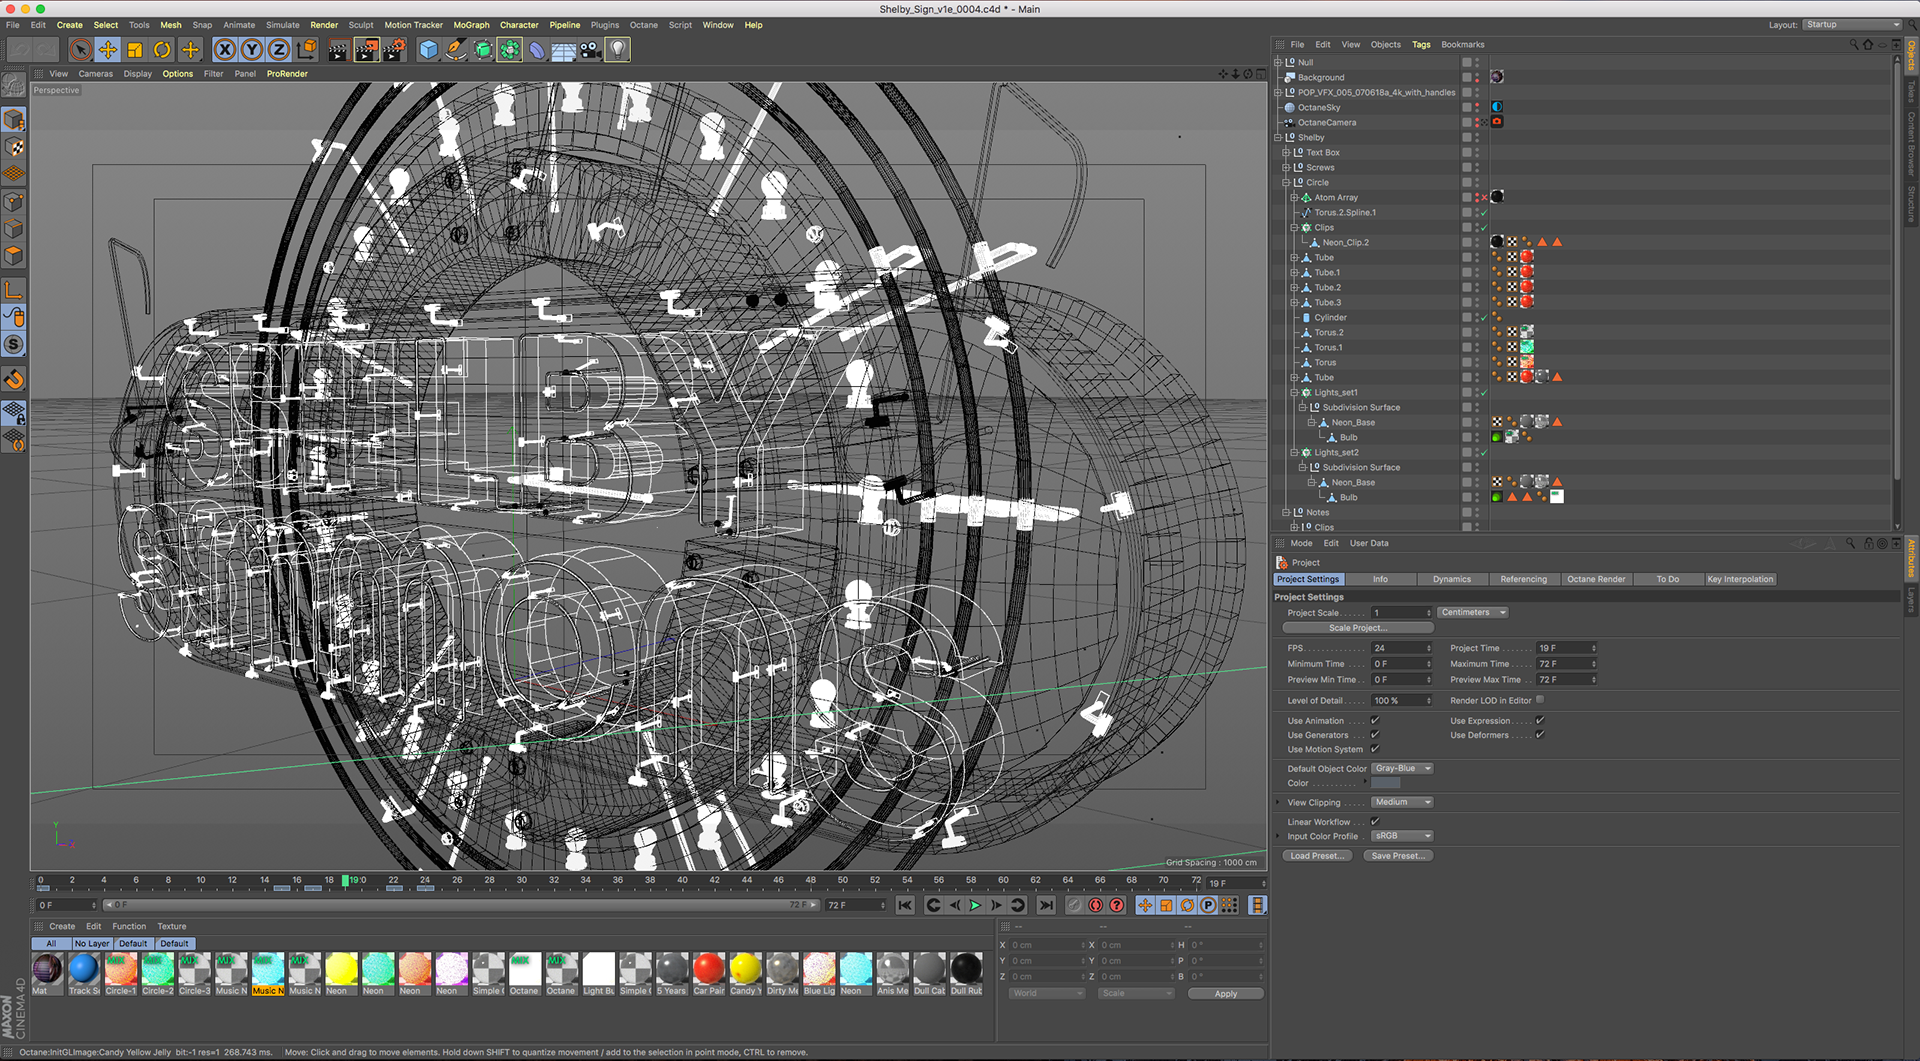This screenshot has width=1920, height=1061.
Task: Add a Floor environment object
Action: tap(564, 49)
